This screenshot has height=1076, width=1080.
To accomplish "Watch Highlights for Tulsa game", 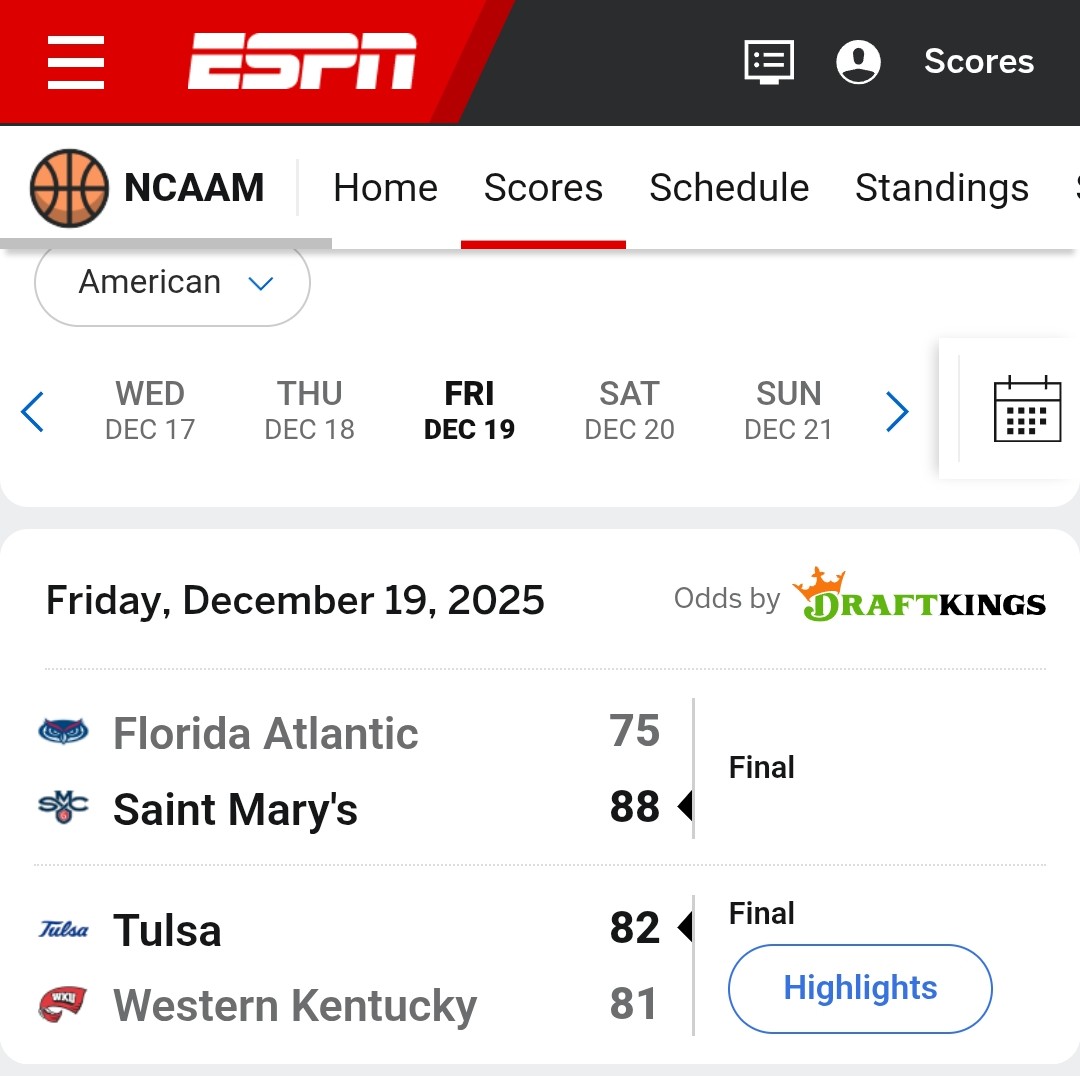I will tap(860, 988).
